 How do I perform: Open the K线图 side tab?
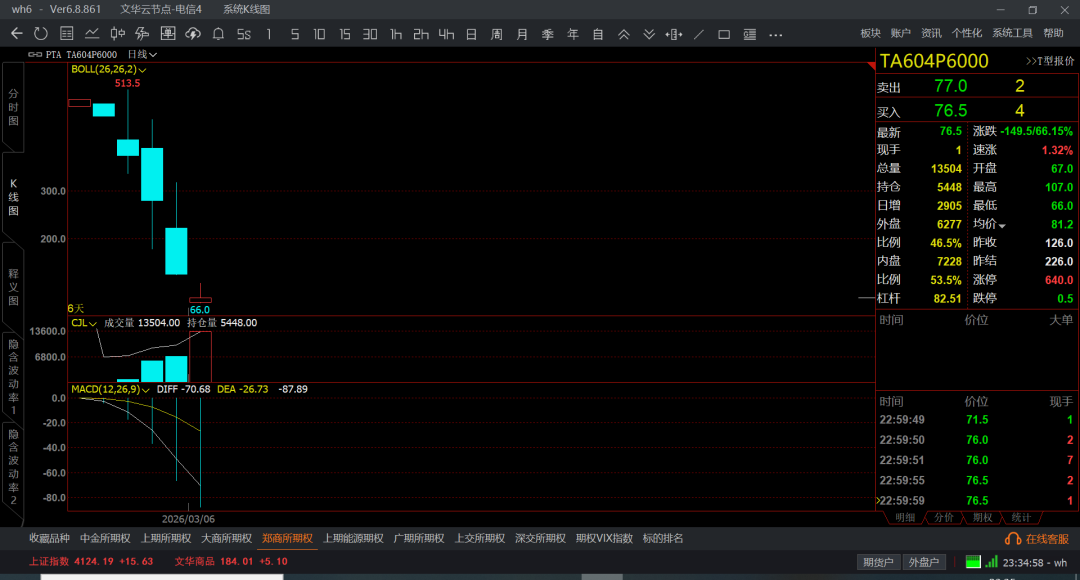coord(13,197)
